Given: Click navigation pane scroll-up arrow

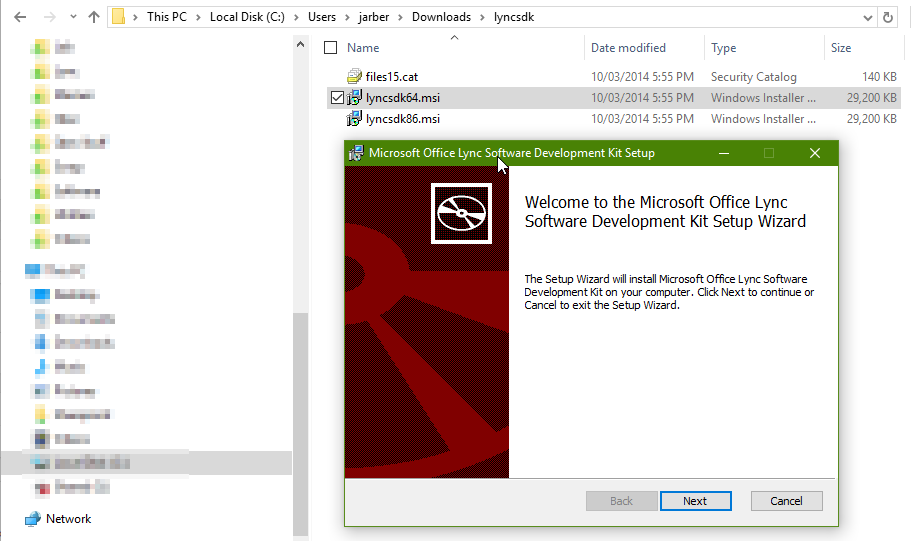Looking at the screenshot, I should (x=300, y=45).
